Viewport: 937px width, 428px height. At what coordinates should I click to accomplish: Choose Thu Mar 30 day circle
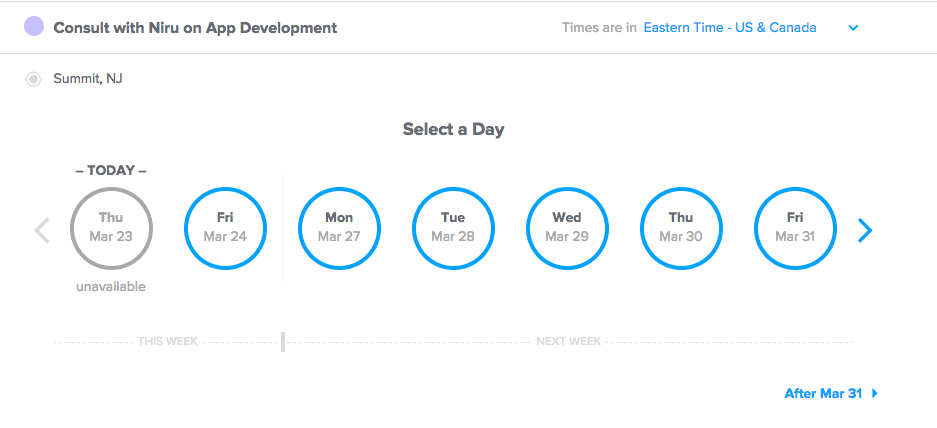(x=681, y=228)
